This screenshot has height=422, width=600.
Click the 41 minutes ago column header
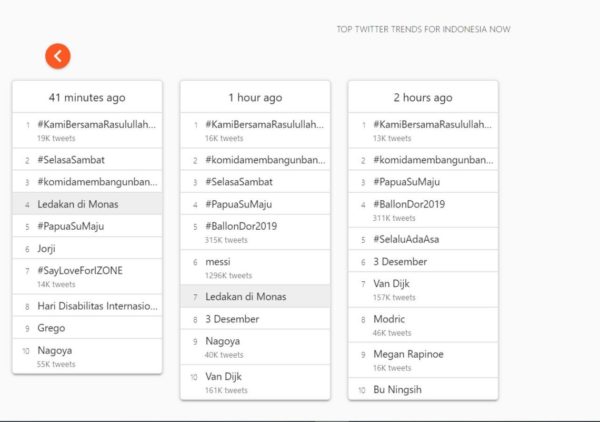(87, 97)
